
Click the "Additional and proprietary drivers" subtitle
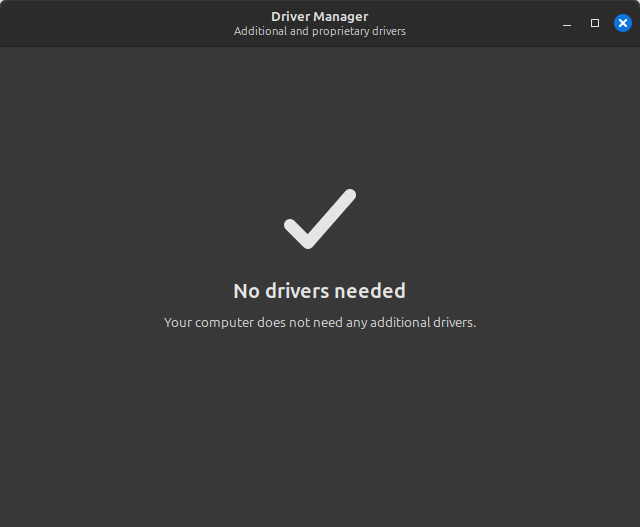tap(320, 31)
